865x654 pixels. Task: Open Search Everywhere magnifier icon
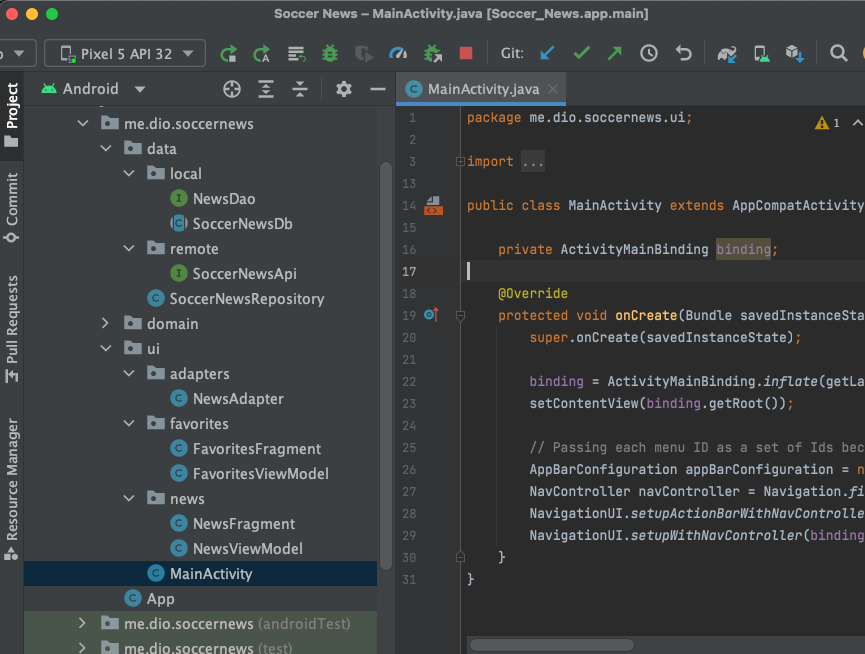coord(839,53)
